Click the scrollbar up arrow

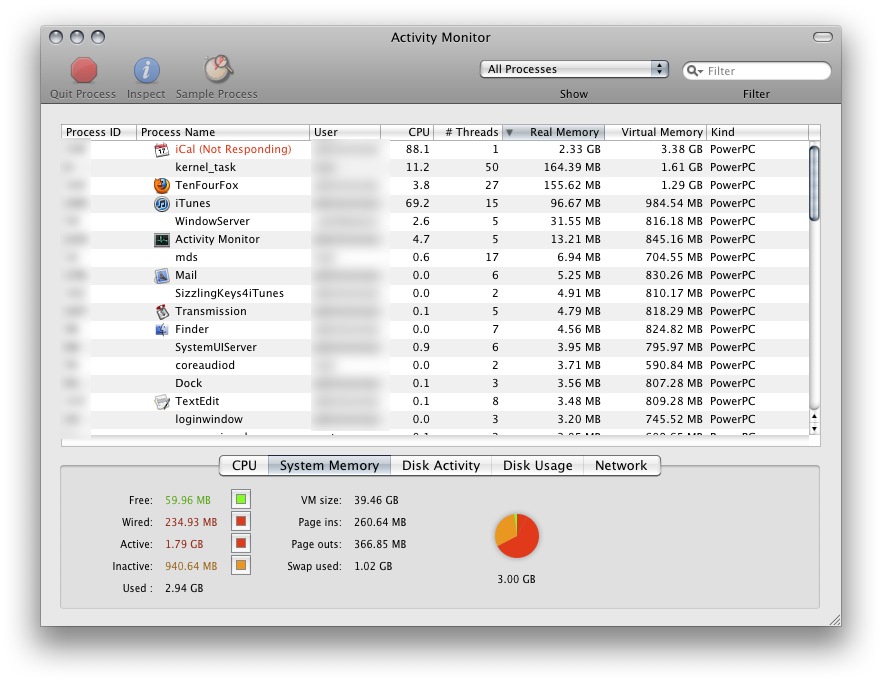tap(814, 416)
